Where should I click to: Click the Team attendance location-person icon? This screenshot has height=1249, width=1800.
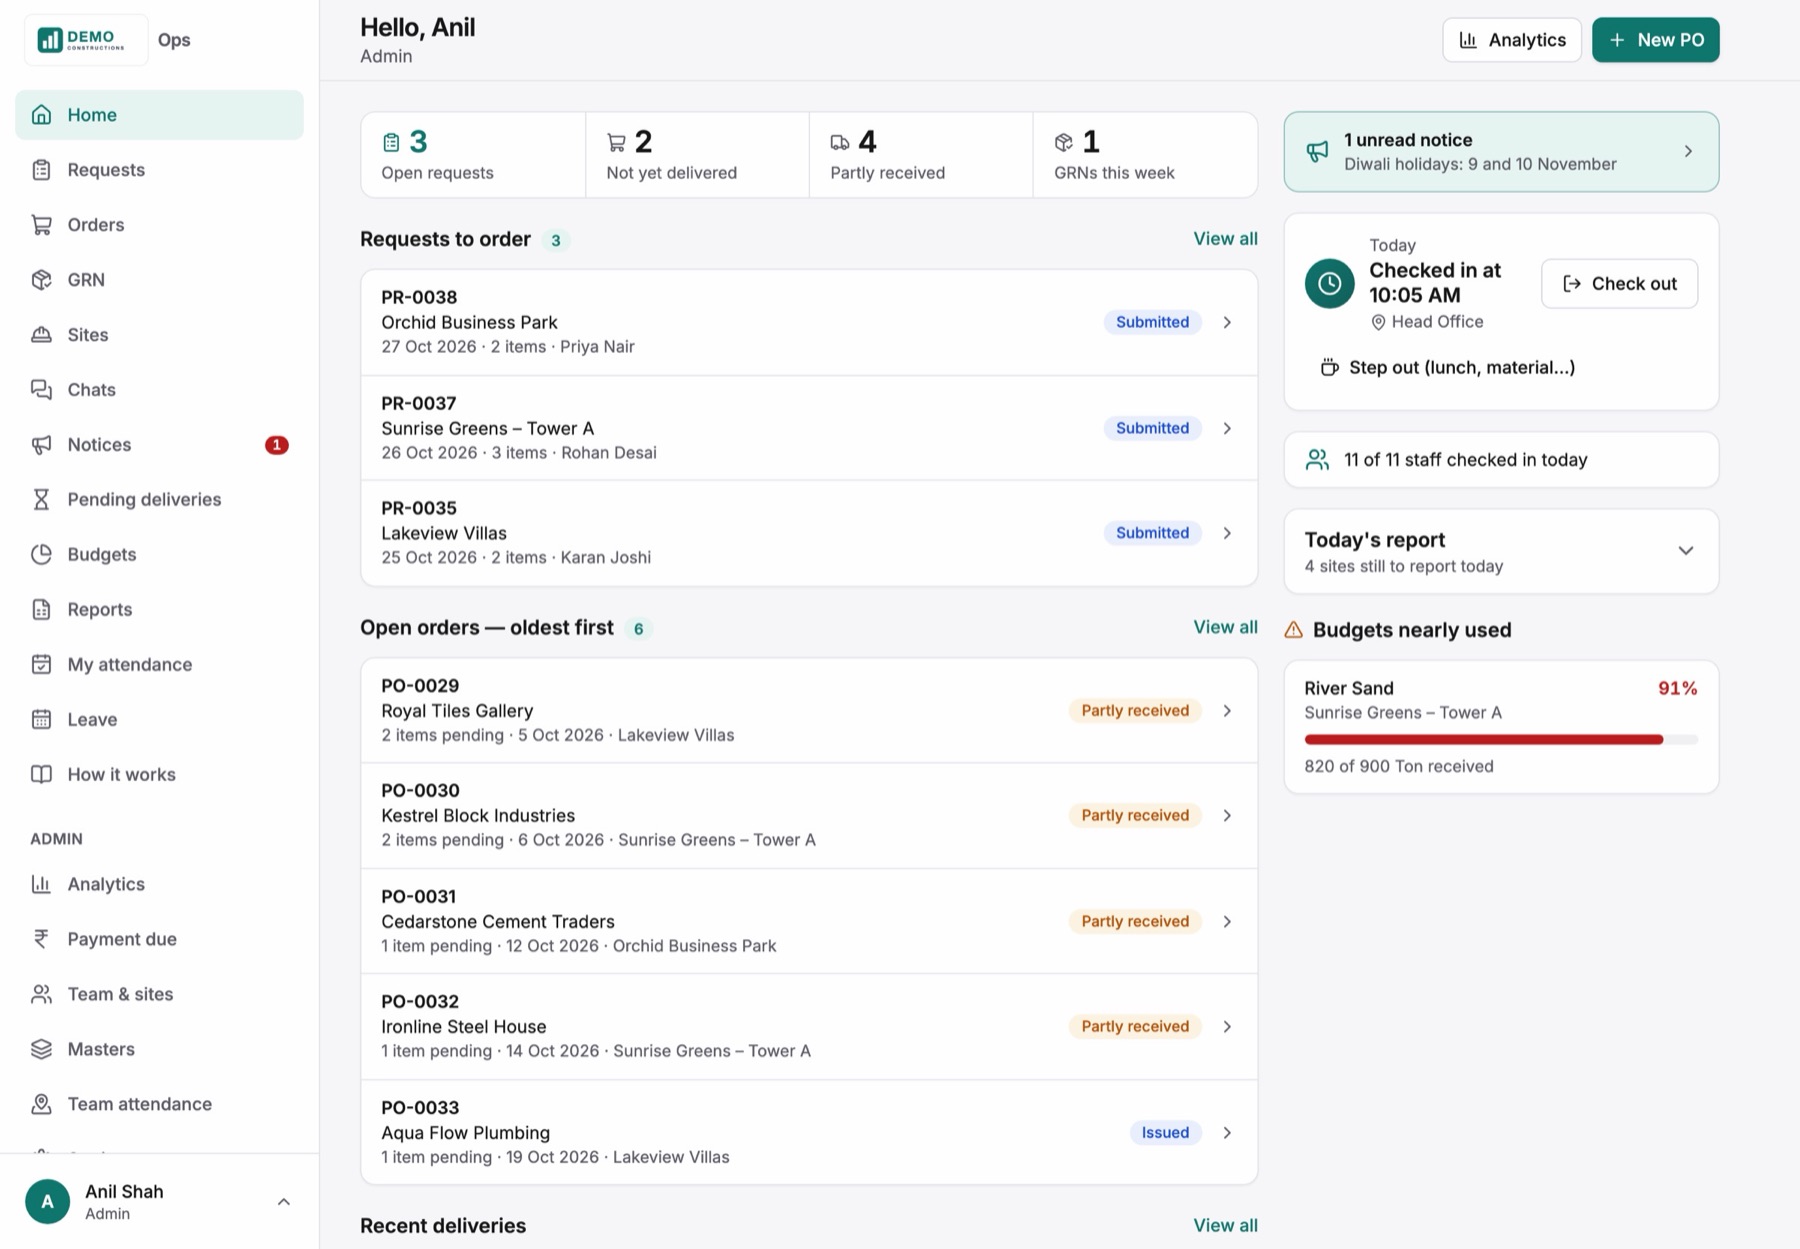coord(41,1104)
